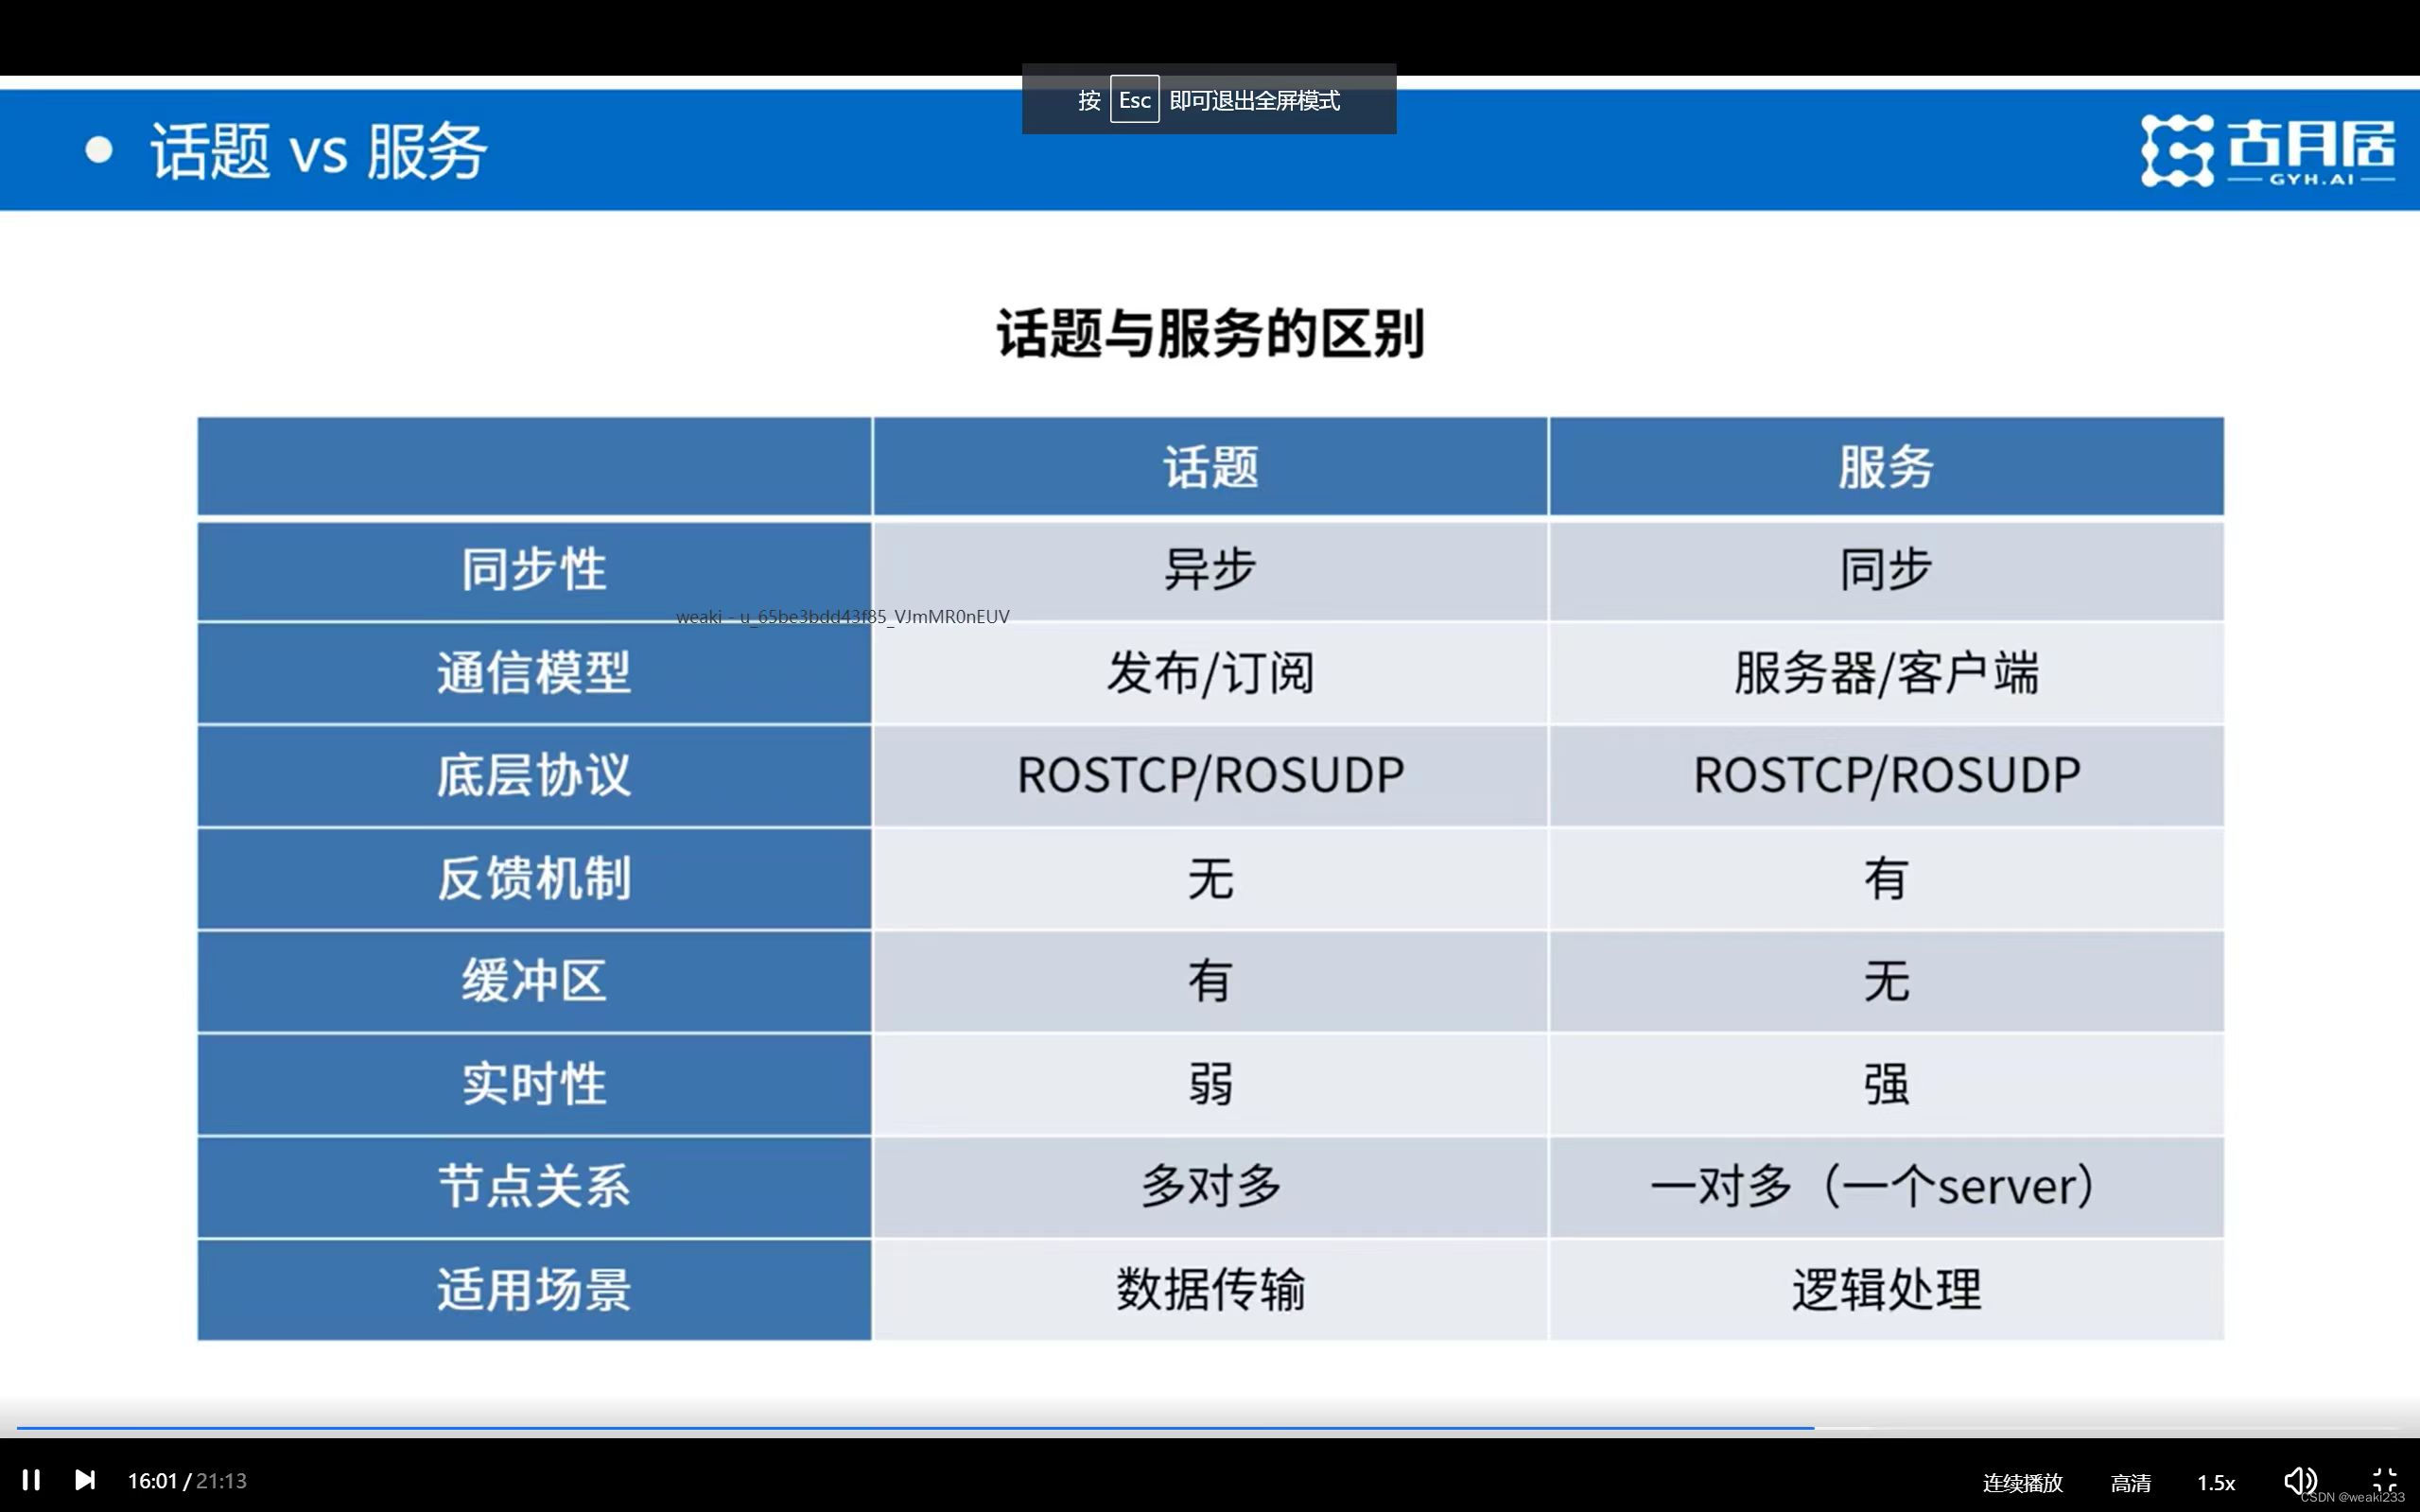The height and width of the screenshot is (1512, 2420).
Task: Click the 古月居 GYH.AI logo
Action: click(x=2267, y=150)
